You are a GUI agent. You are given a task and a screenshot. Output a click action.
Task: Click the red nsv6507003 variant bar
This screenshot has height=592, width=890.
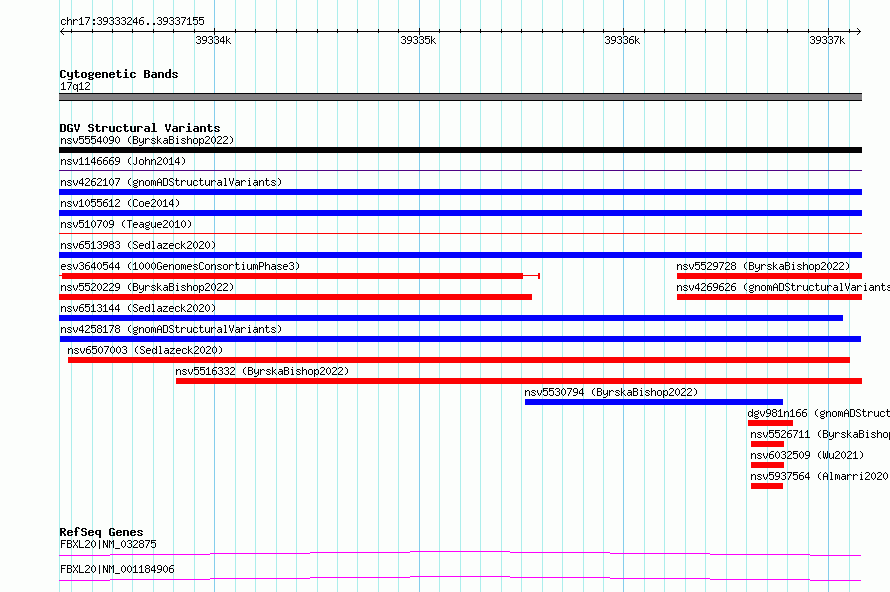(459, 360)
